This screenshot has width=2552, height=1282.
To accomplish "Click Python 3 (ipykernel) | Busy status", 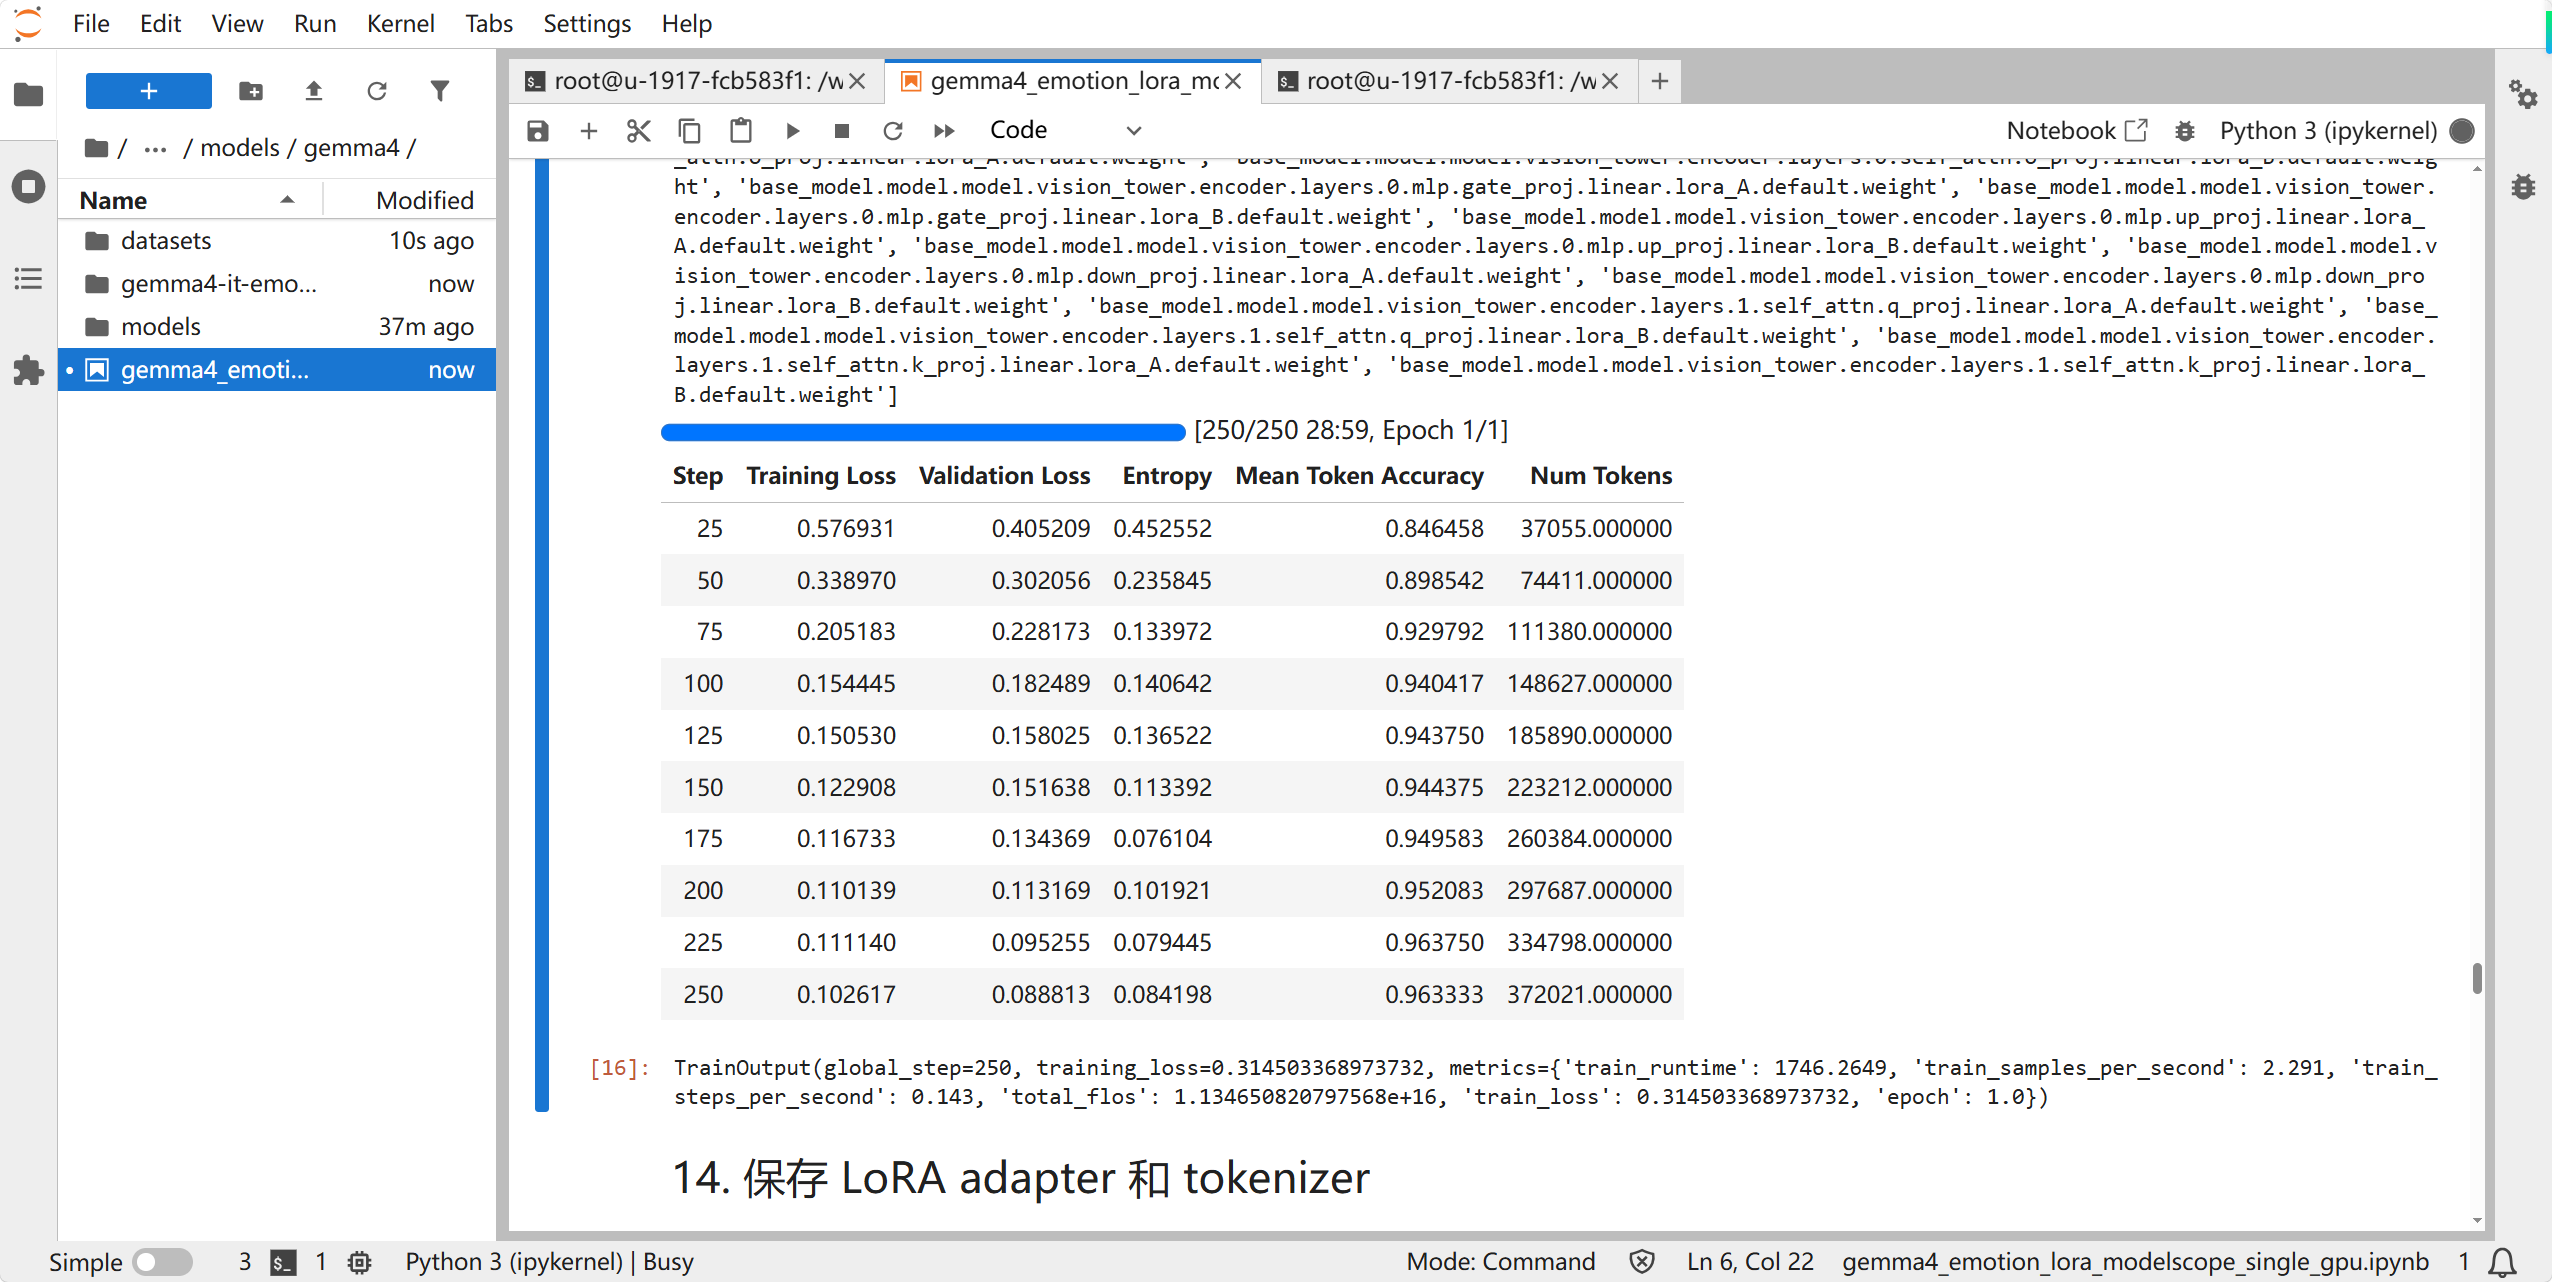I will click(x=549, y=1262).
